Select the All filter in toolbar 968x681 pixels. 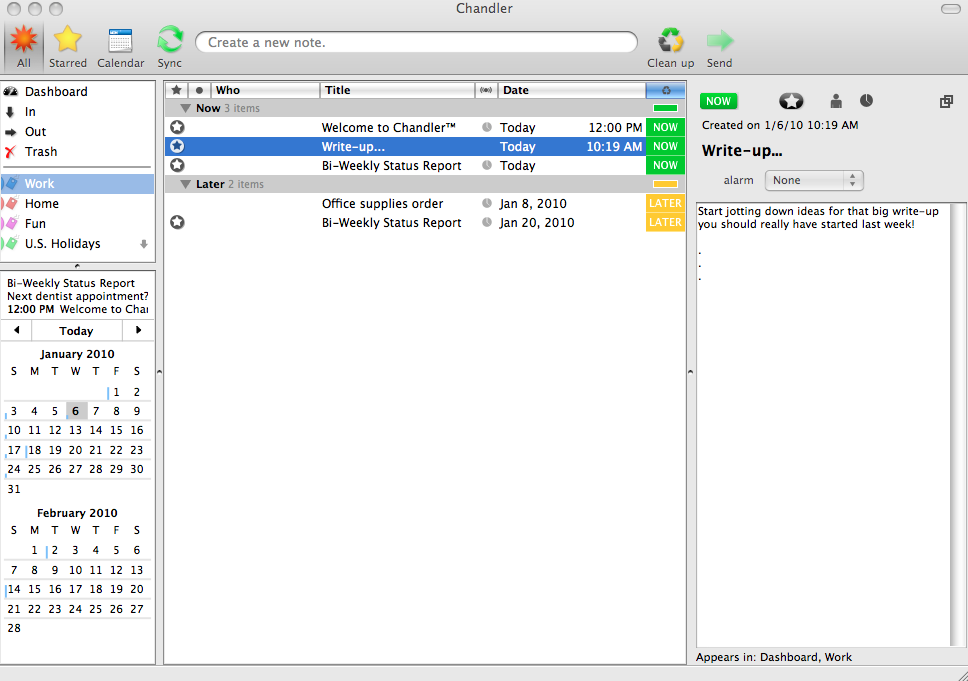click(x=23, y=46)
